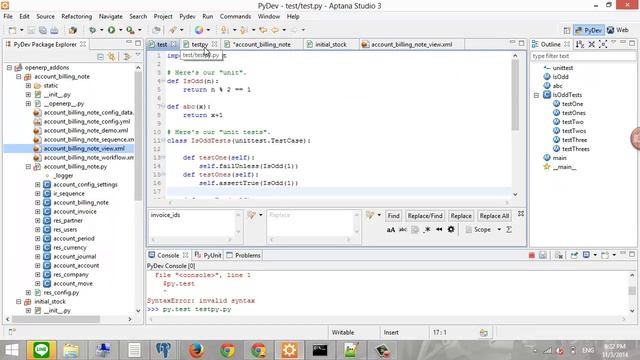Switch to the initial_stock editor tab
640x360 pixels.
tap(331, 44)
